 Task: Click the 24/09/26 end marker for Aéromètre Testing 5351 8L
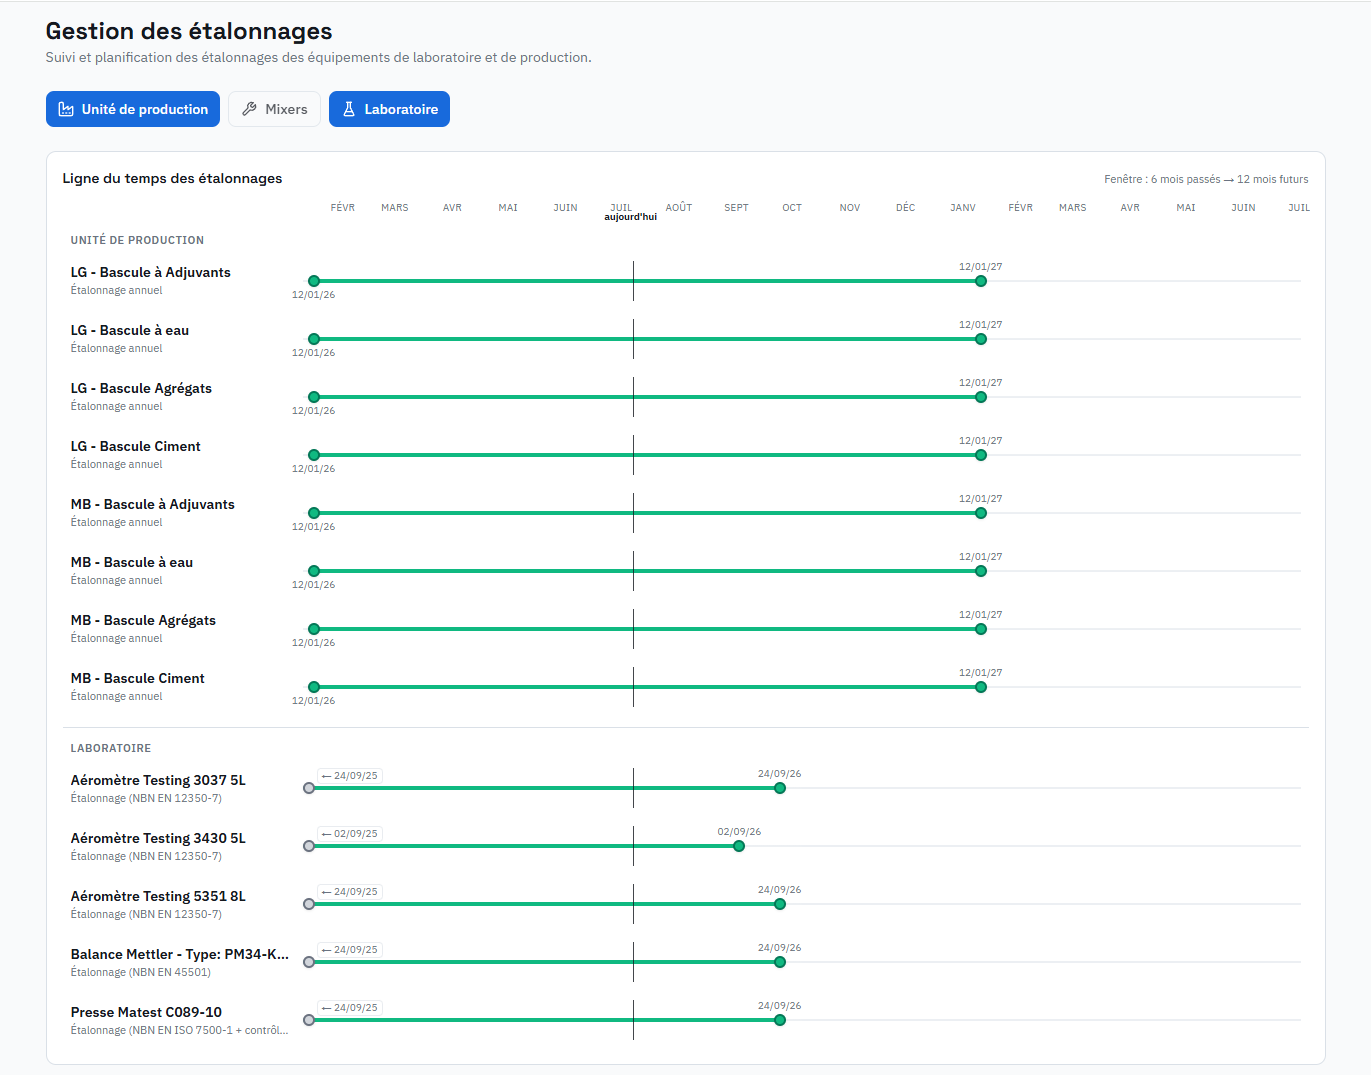[x=780, y=904]
